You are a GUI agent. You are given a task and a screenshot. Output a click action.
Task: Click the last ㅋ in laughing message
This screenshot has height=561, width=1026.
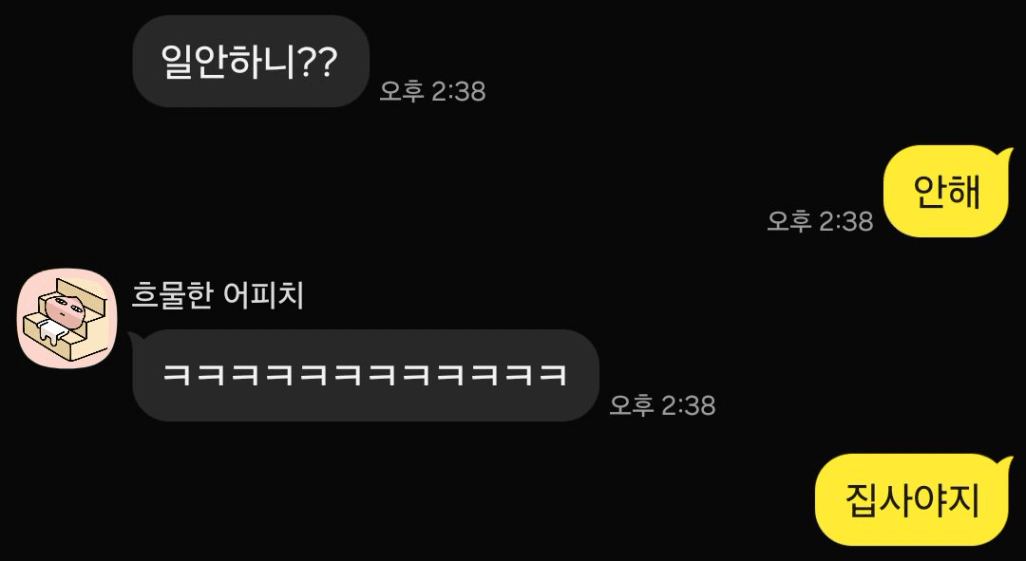pyautogui.click(x=553, y=375)
